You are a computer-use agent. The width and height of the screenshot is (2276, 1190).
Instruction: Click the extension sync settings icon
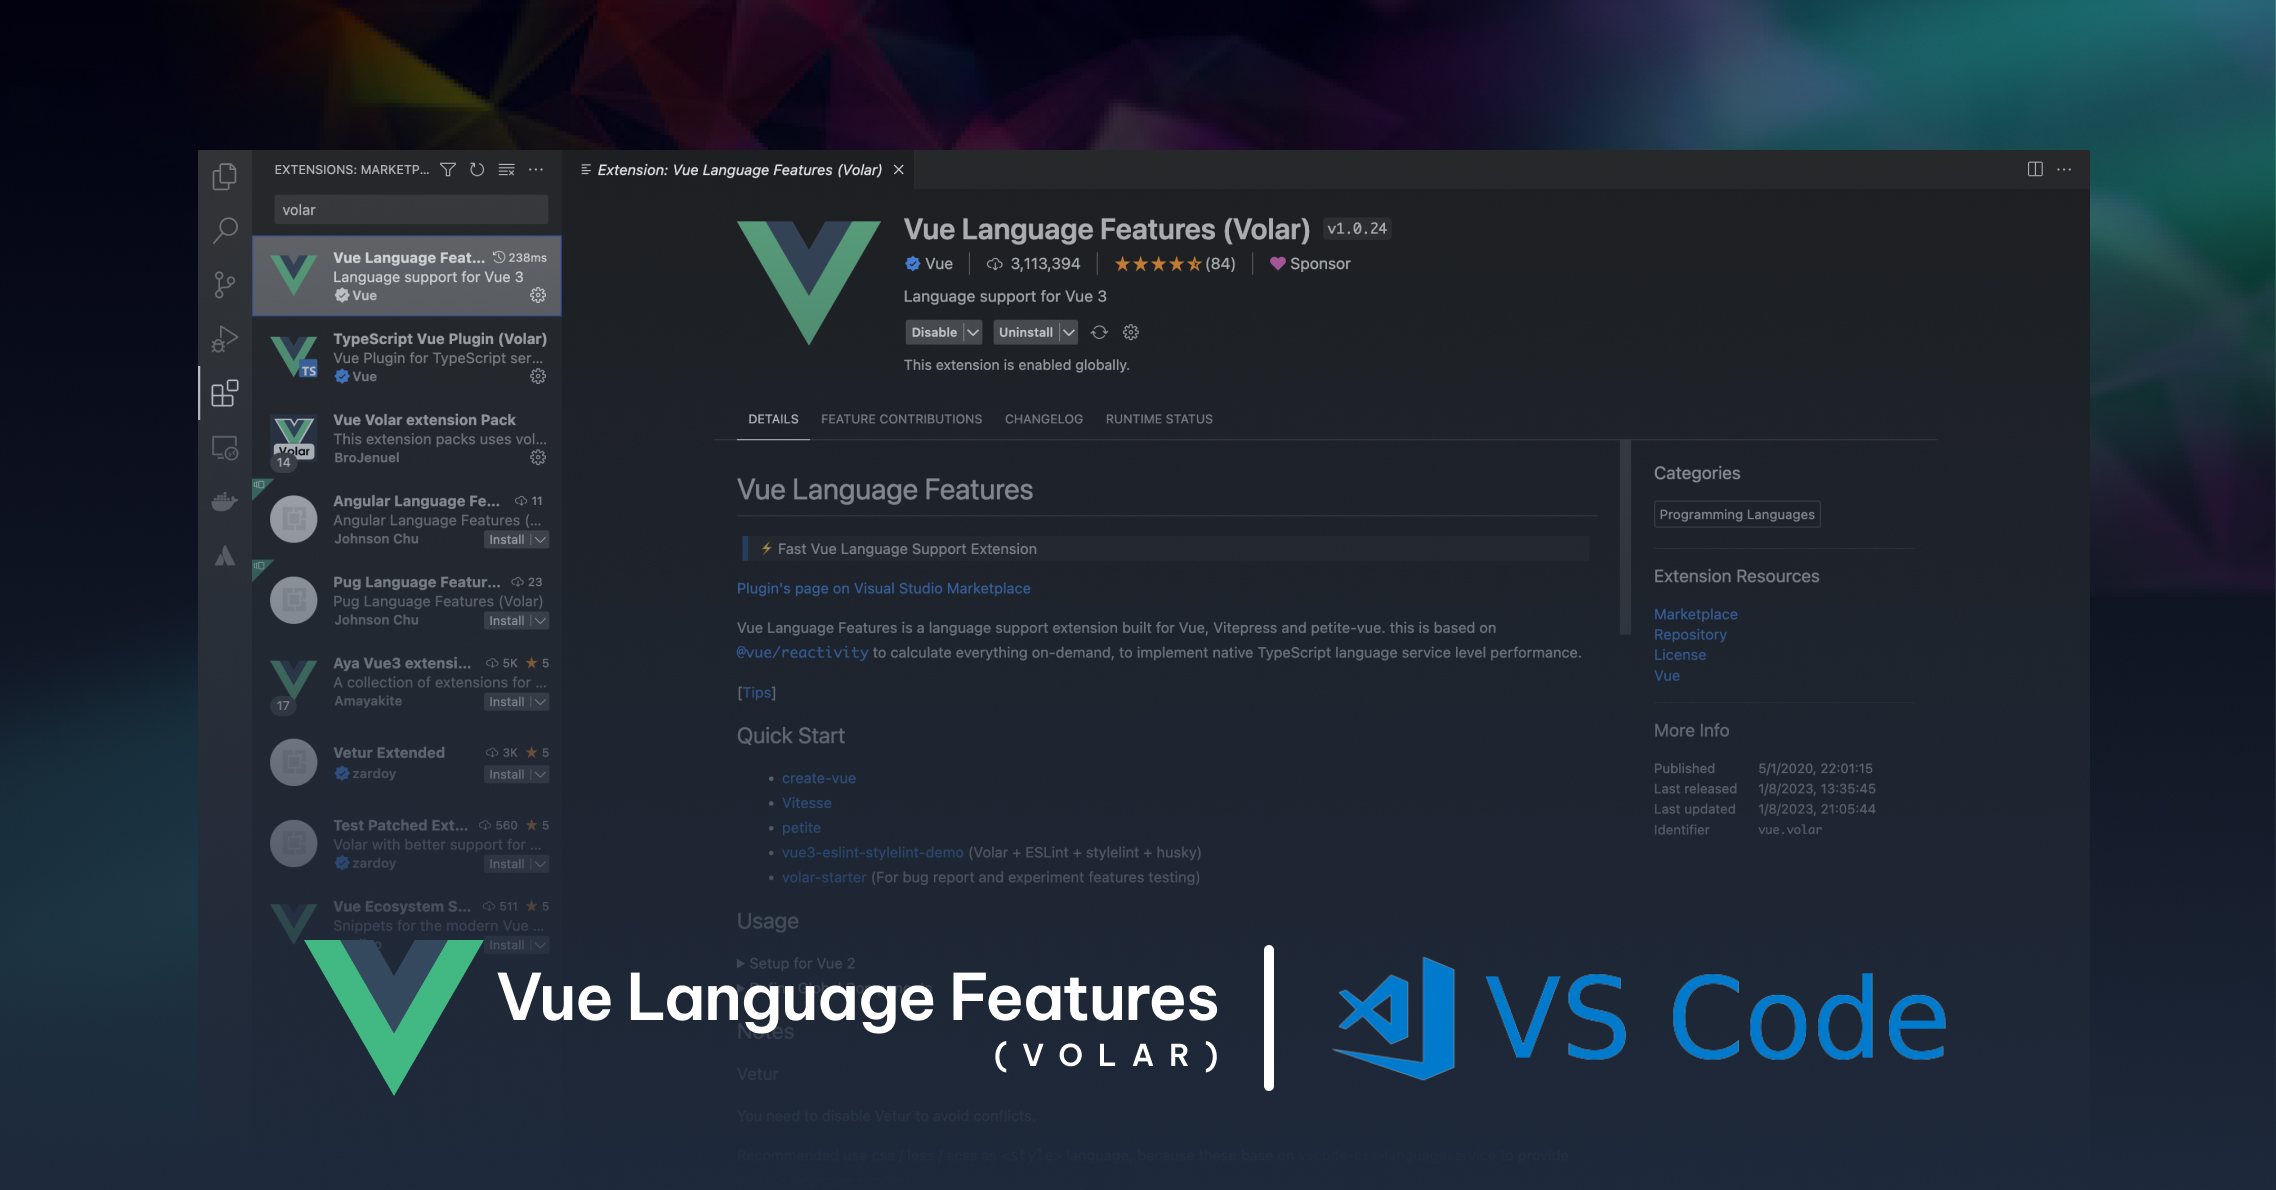click(1102, 332)
